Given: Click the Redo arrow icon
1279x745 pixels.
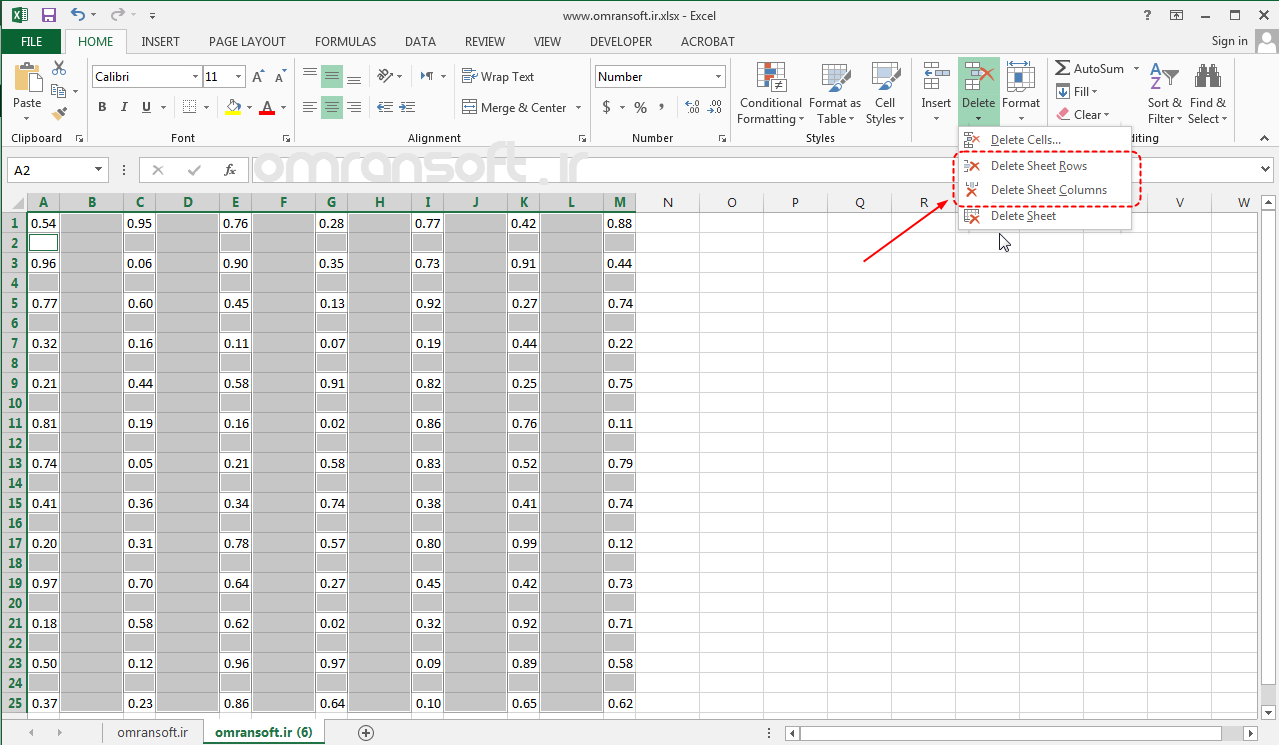Looking at the screenshot, I should (118, 16).
